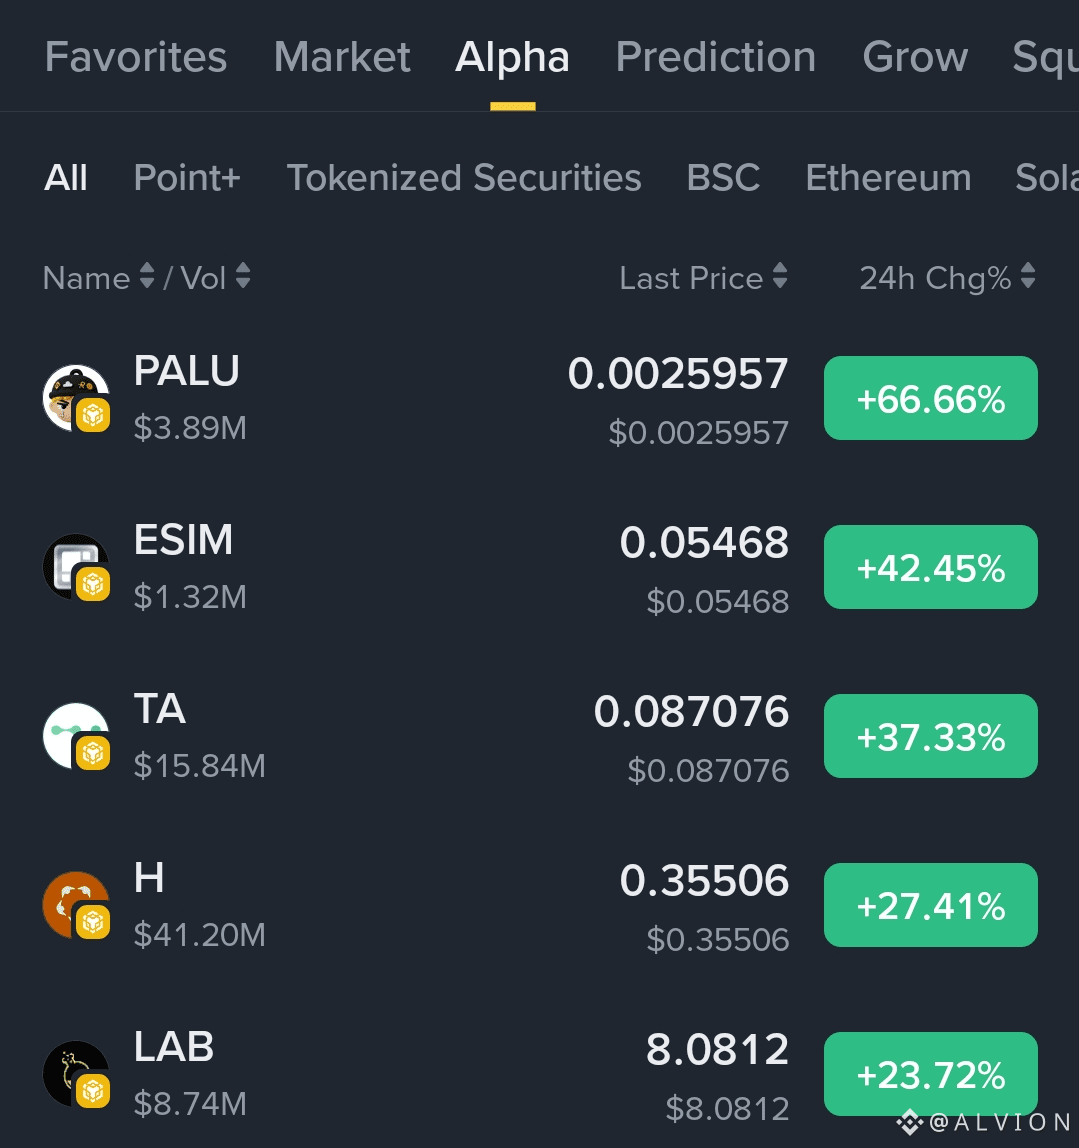Open the H token logo
1079x1148 pixels.
[x=76, y=905]
